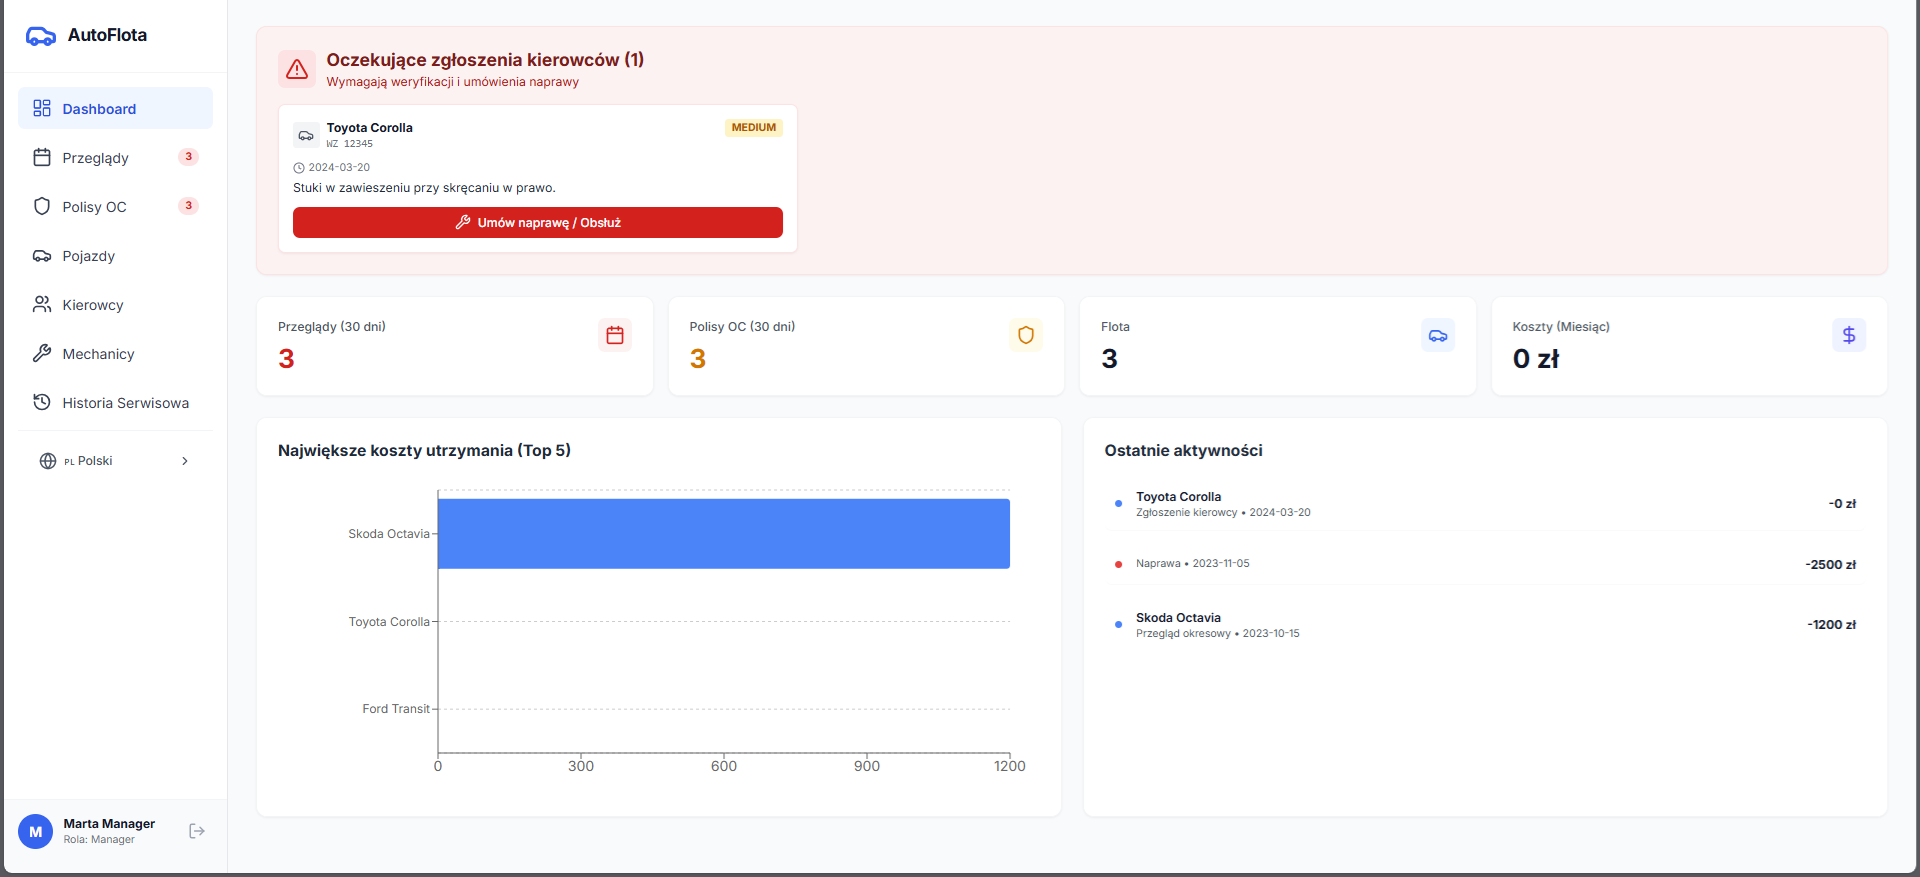1920x877 pixels.
Task: Click the red warning triangle icon
Action: (x=297, y=69)
